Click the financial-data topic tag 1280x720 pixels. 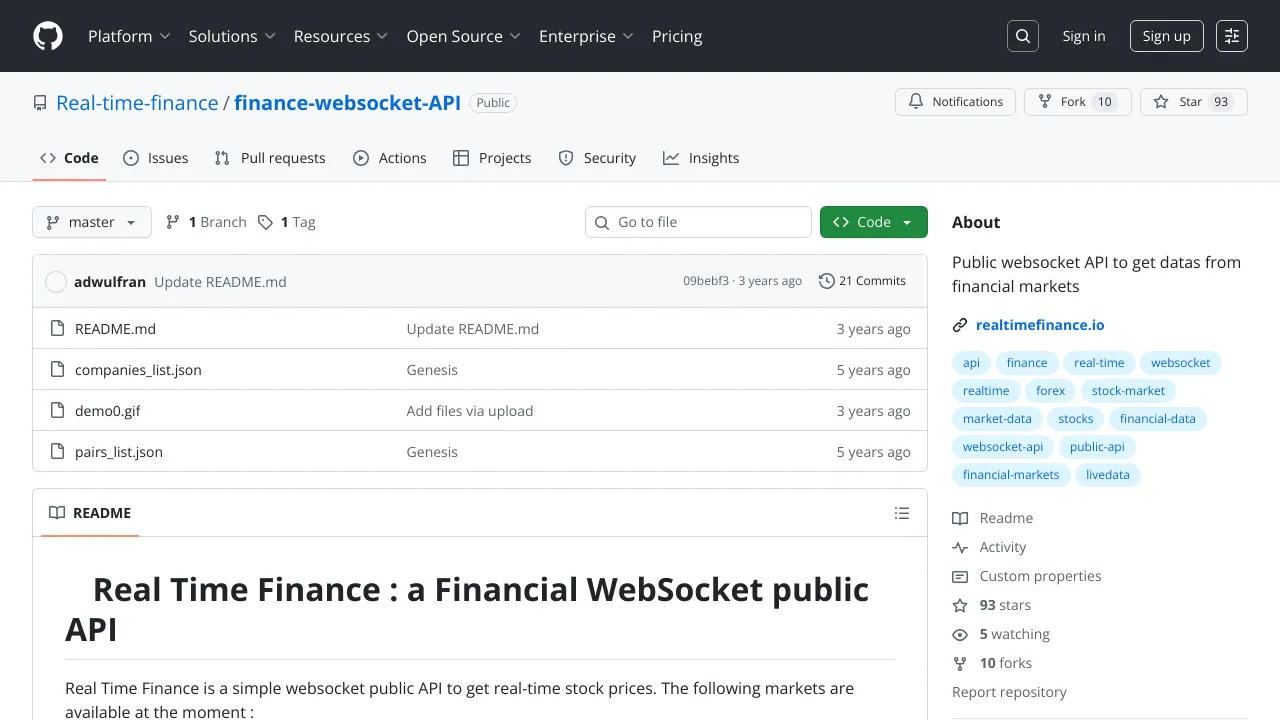tap(1158, 419)
